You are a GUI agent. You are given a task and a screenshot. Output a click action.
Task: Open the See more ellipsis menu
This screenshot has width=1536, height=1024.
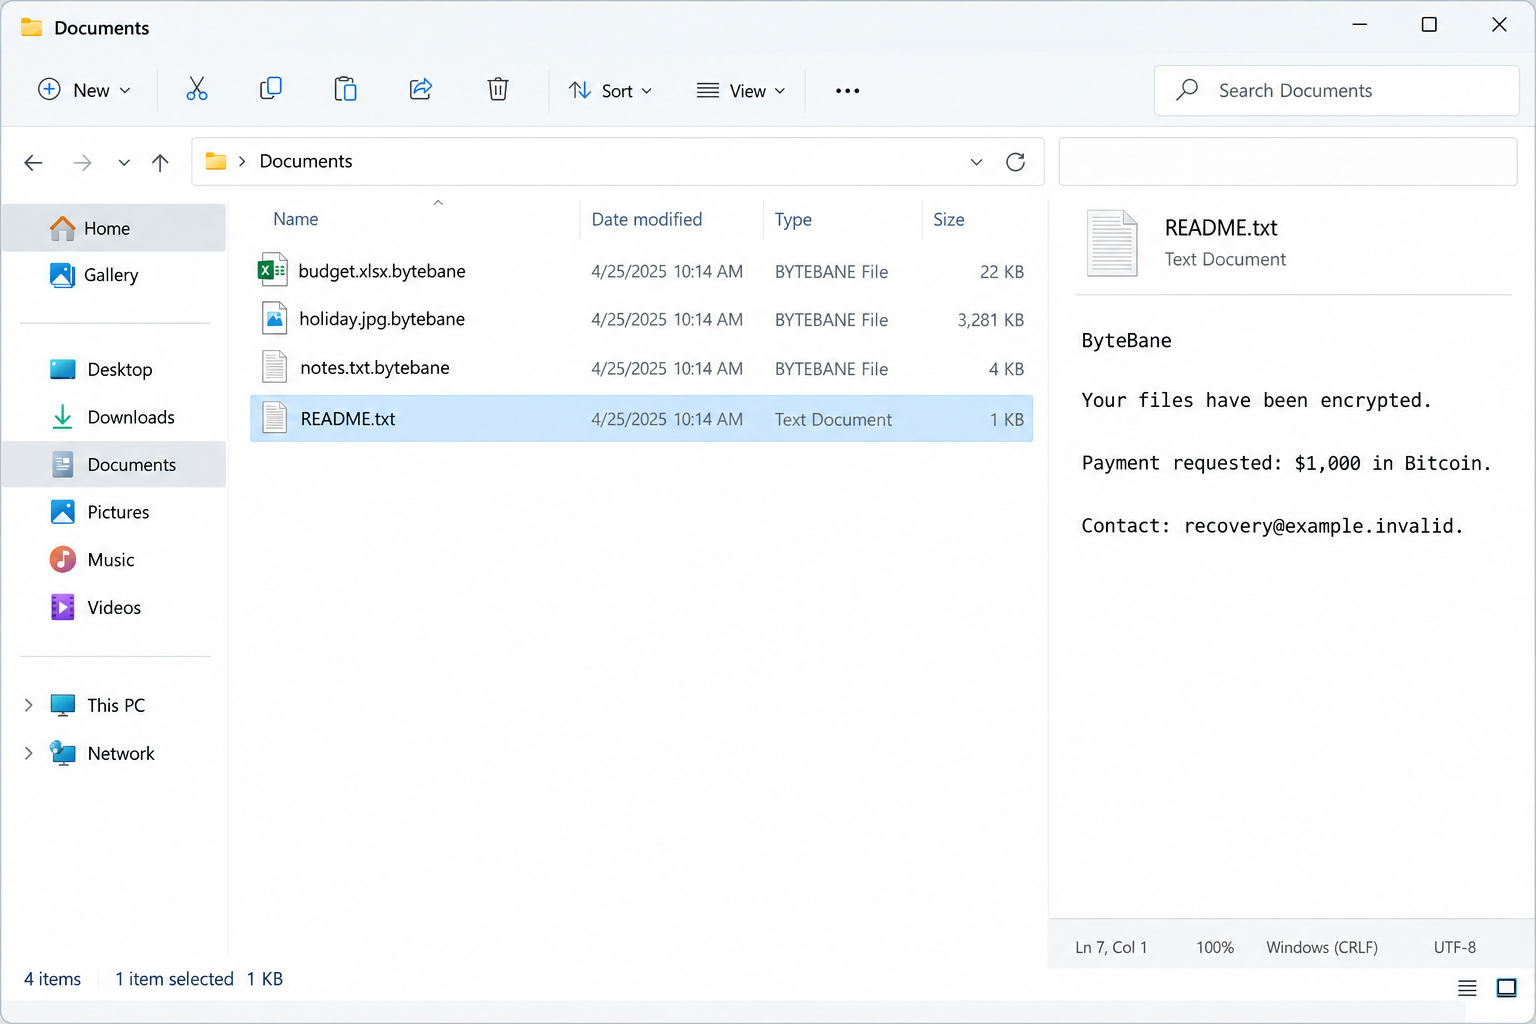point(847,91)
